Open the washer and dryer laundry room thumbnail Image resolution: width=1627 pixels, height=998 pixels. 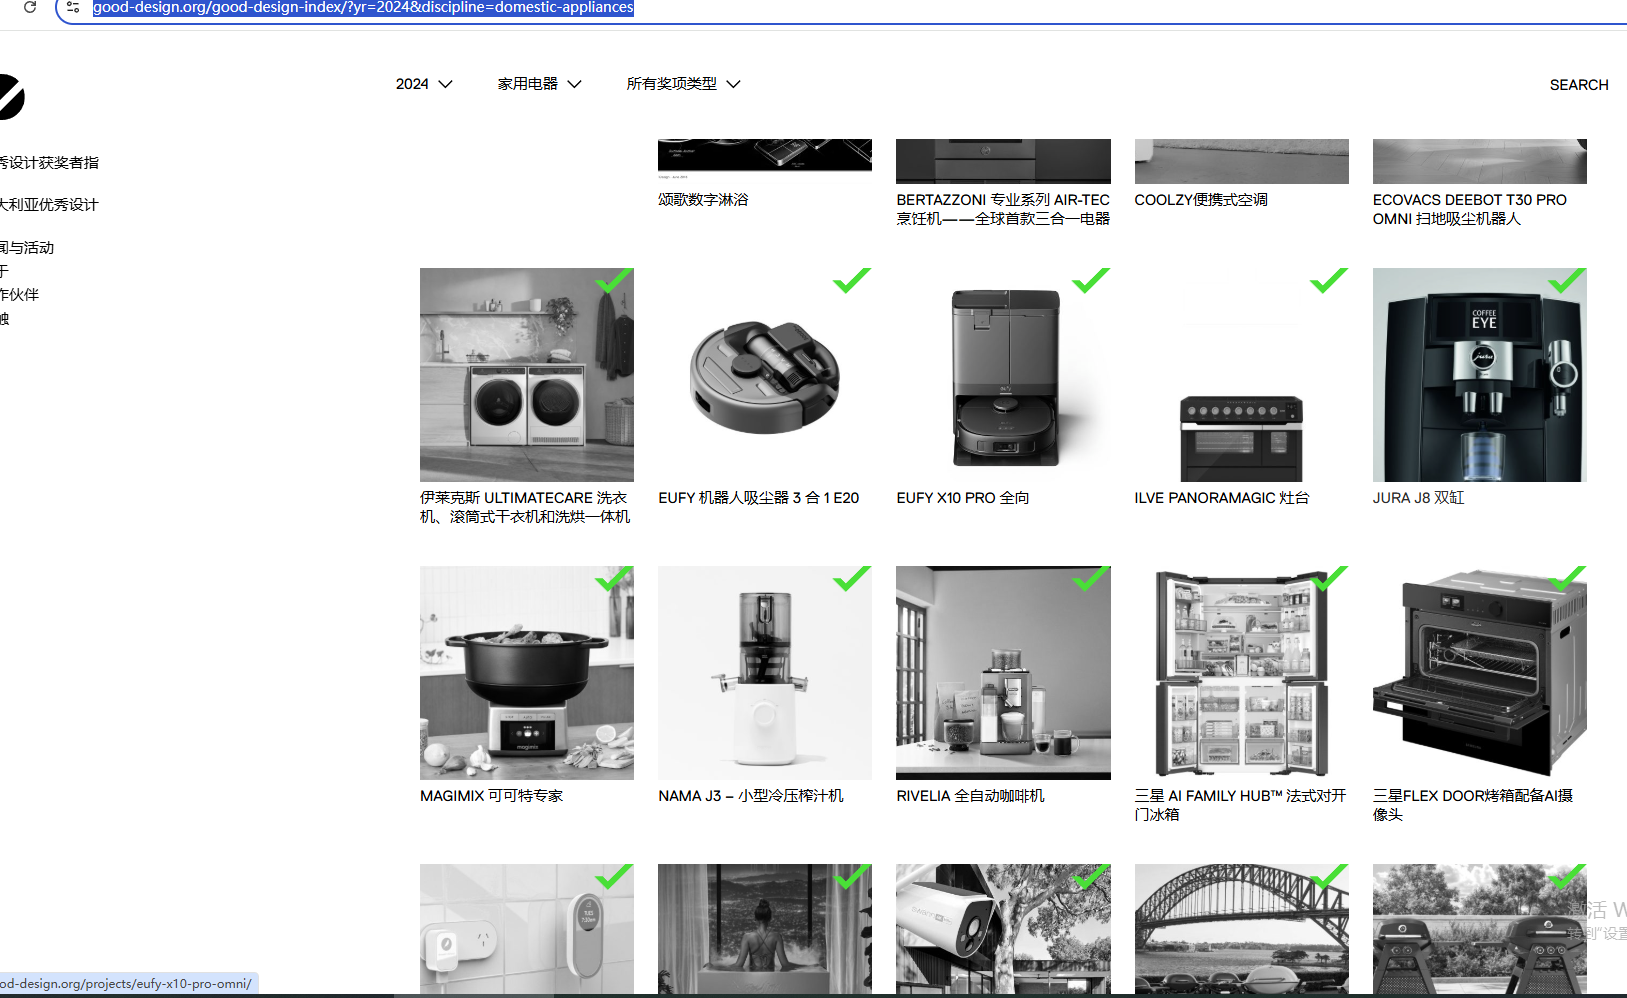tap(527, 375)
